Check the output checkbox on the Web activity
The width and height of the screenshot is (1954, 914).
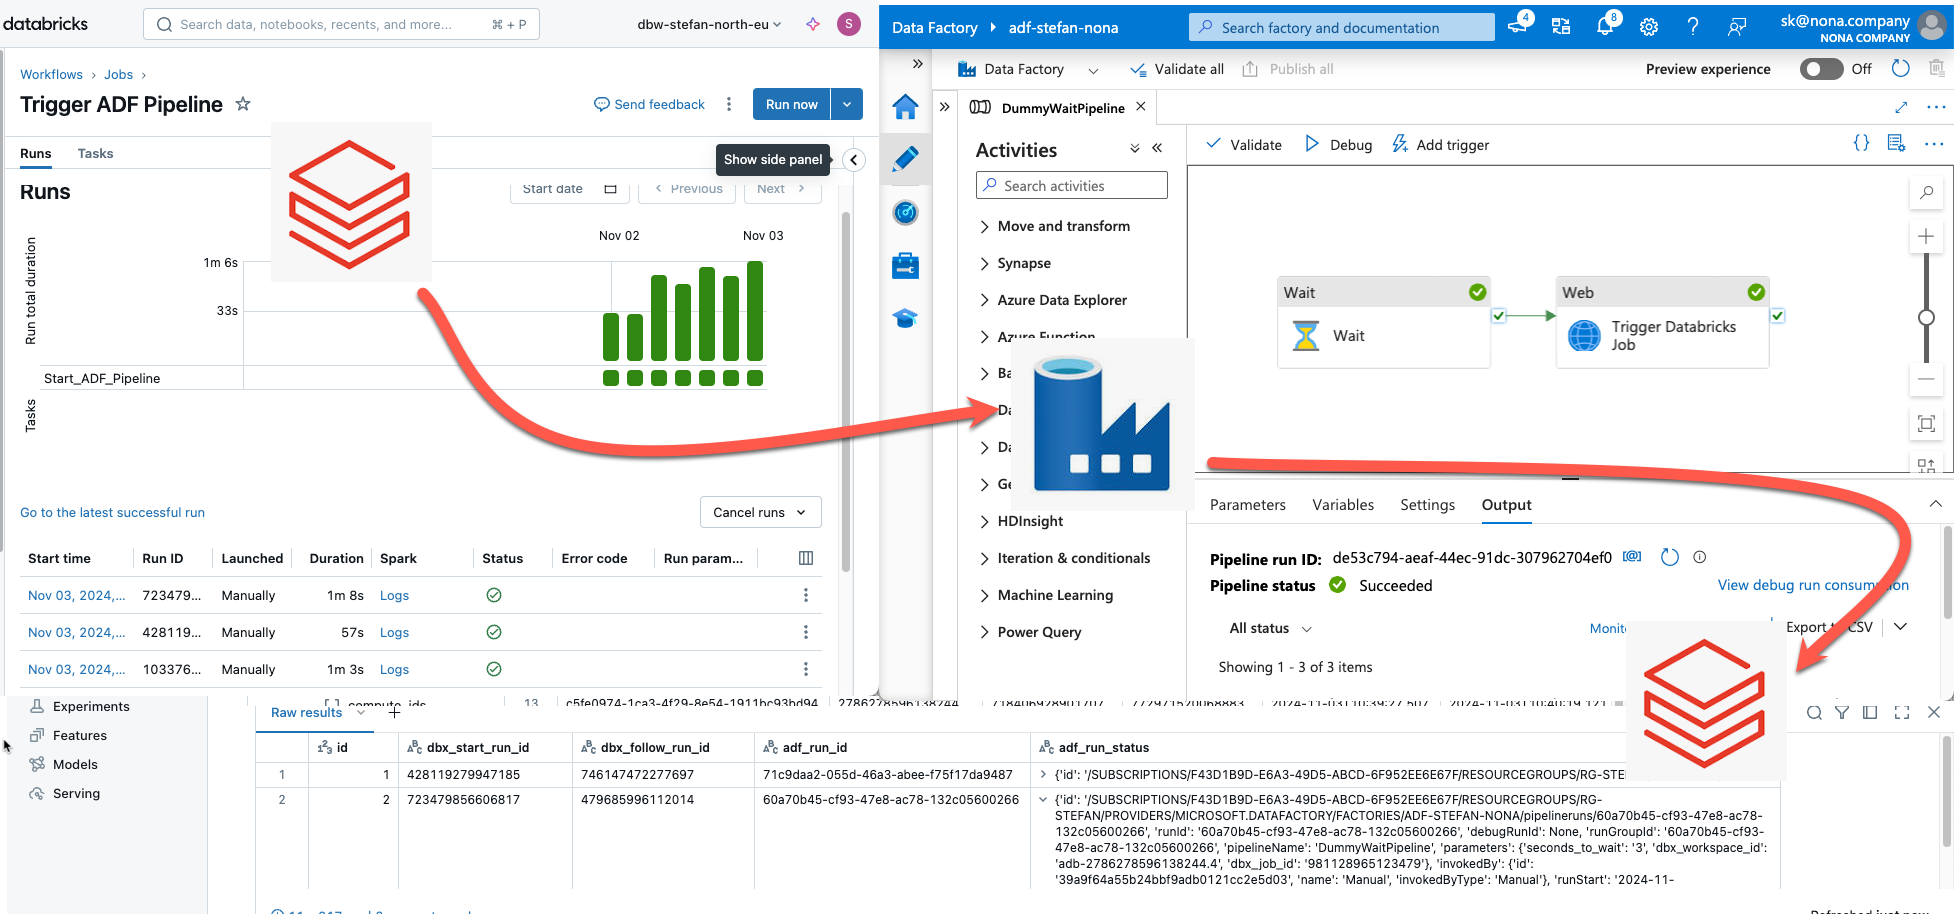coord(1778,315)
